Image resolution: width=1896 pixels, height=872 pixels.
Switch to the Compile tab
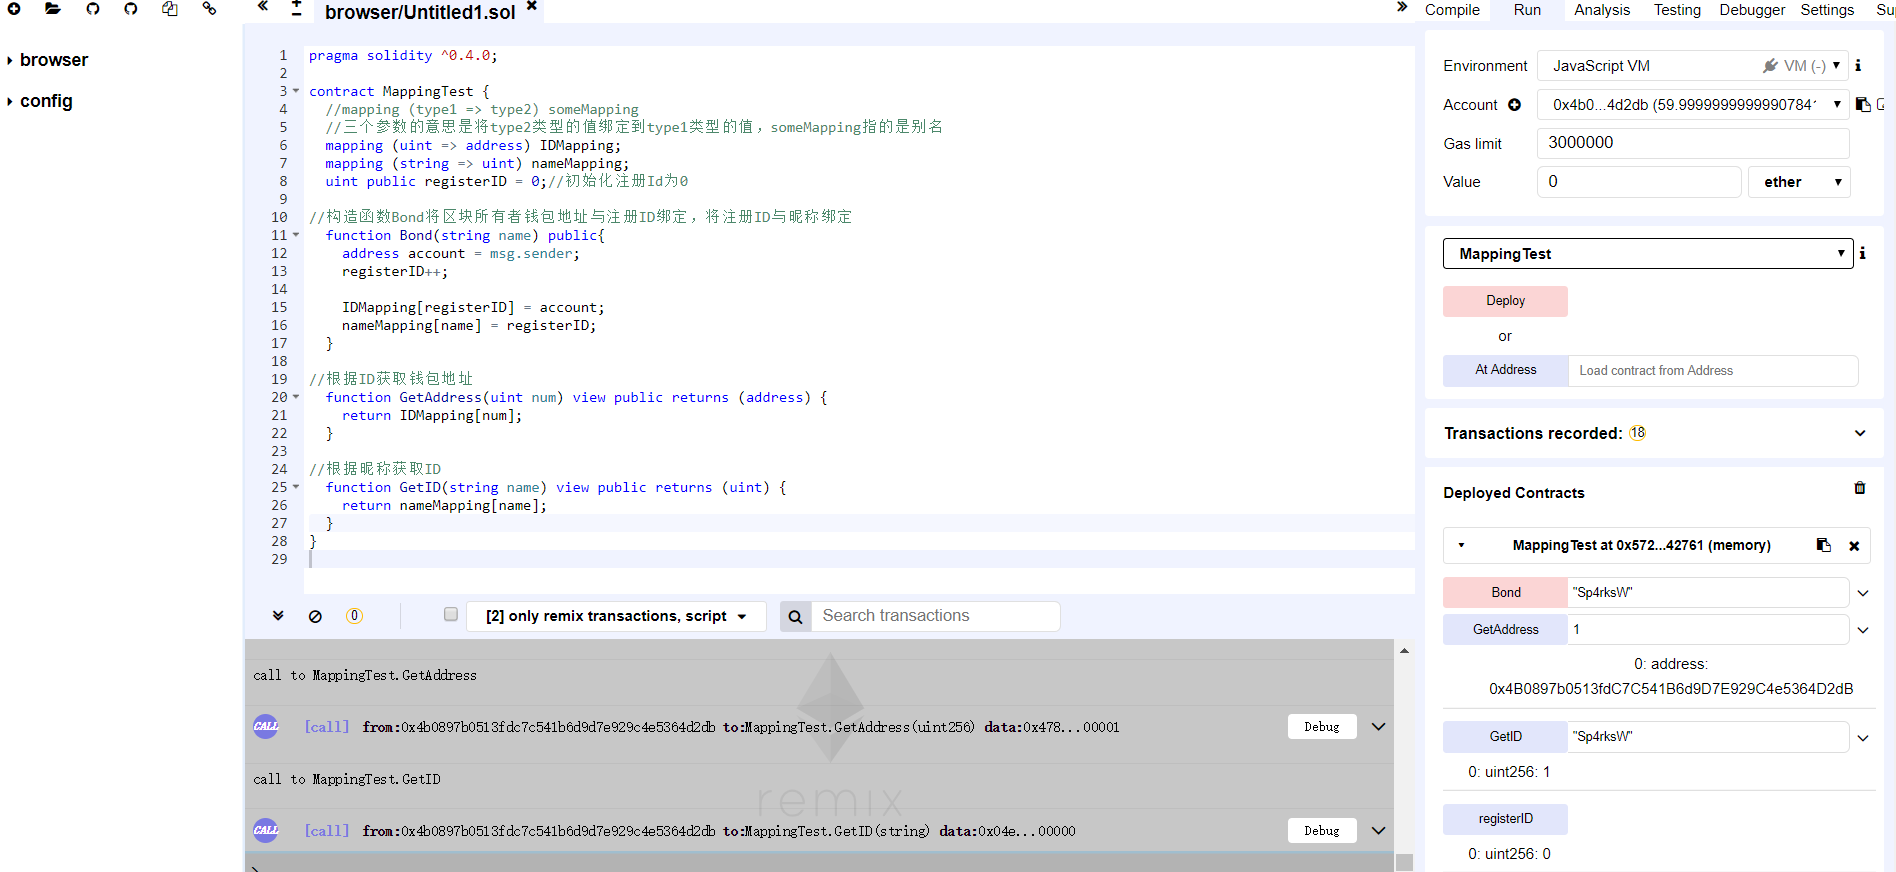pos(1452,10)
